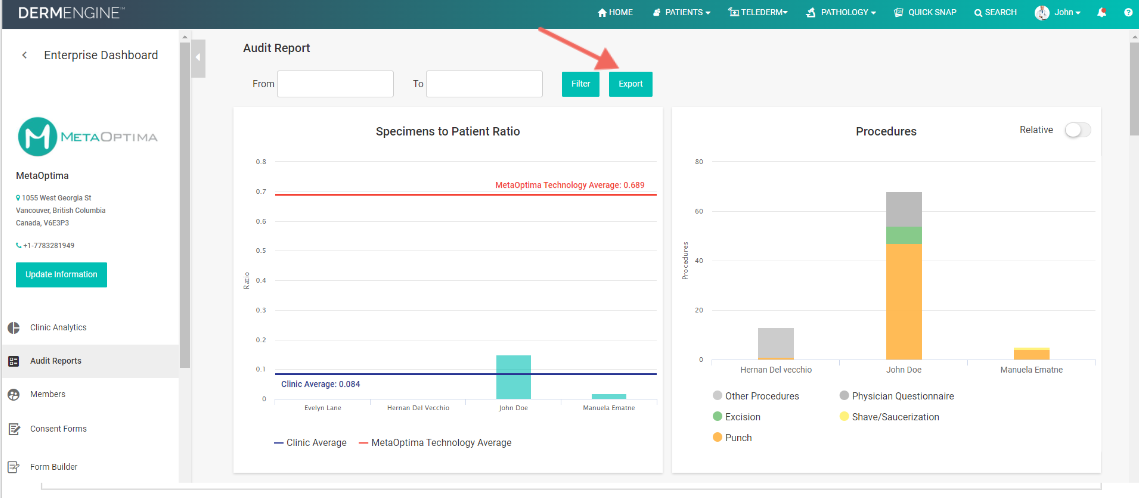Toggle Other Procedures legend entry
Viewport: 1139px width, 498px height.
point(755,396)
